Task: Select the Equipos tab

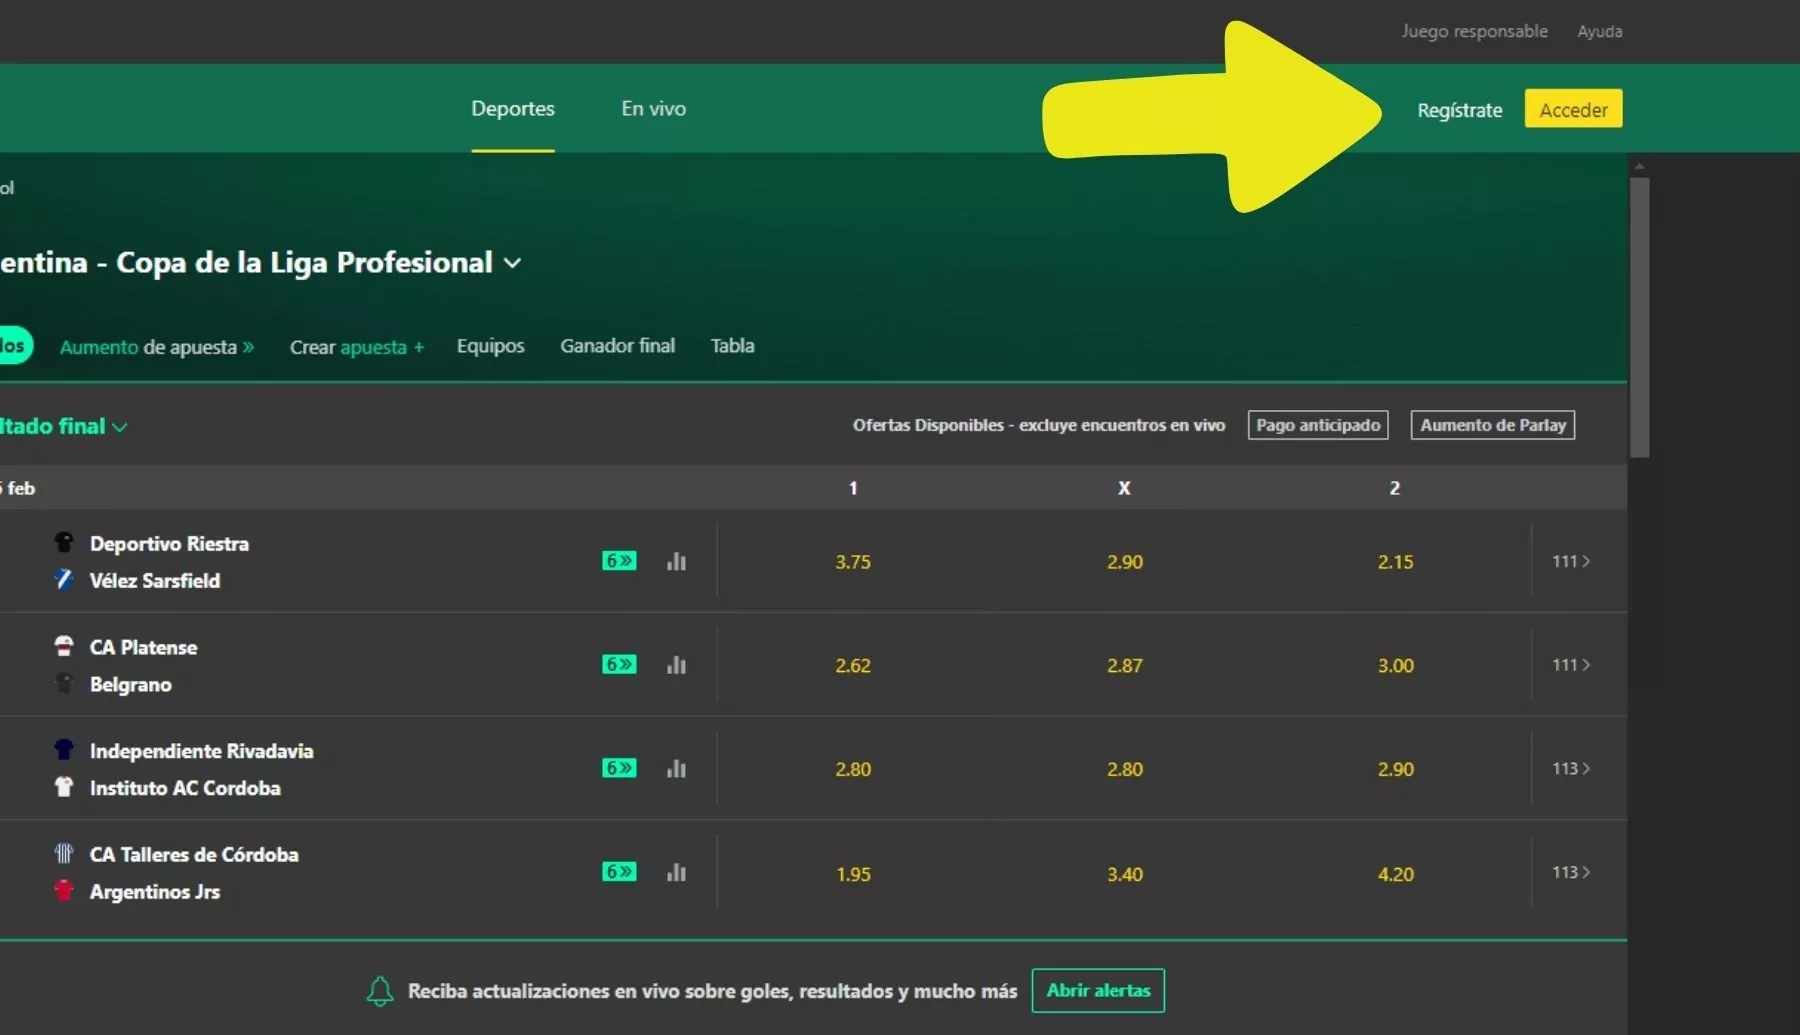Action: [x=491, y=346]
